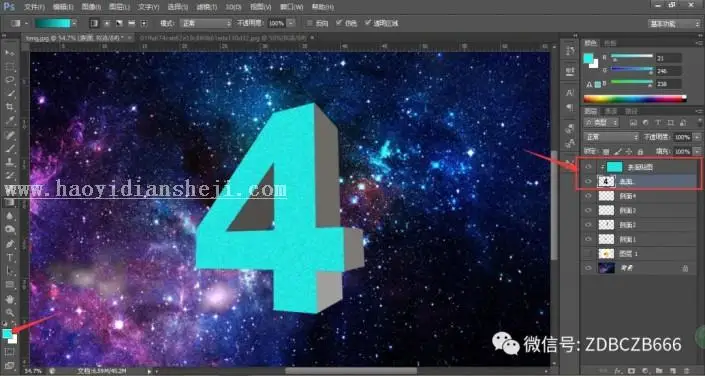Select the Clone Stamp tool

[9, 162]
